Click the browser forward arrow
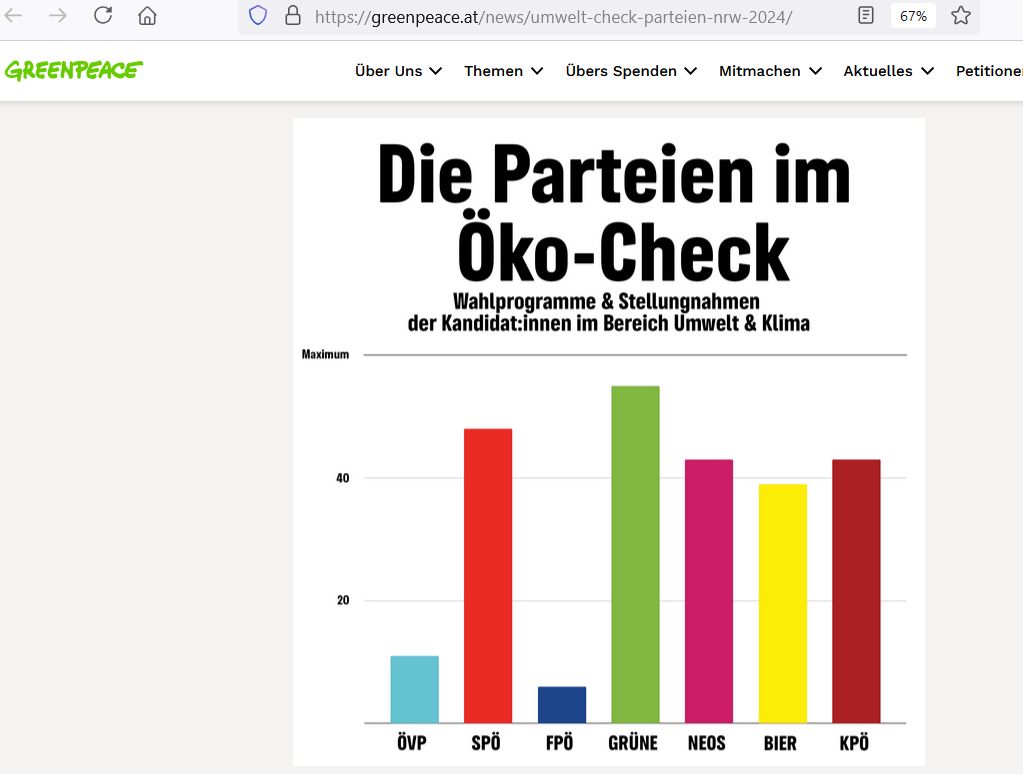 (58, 15)
